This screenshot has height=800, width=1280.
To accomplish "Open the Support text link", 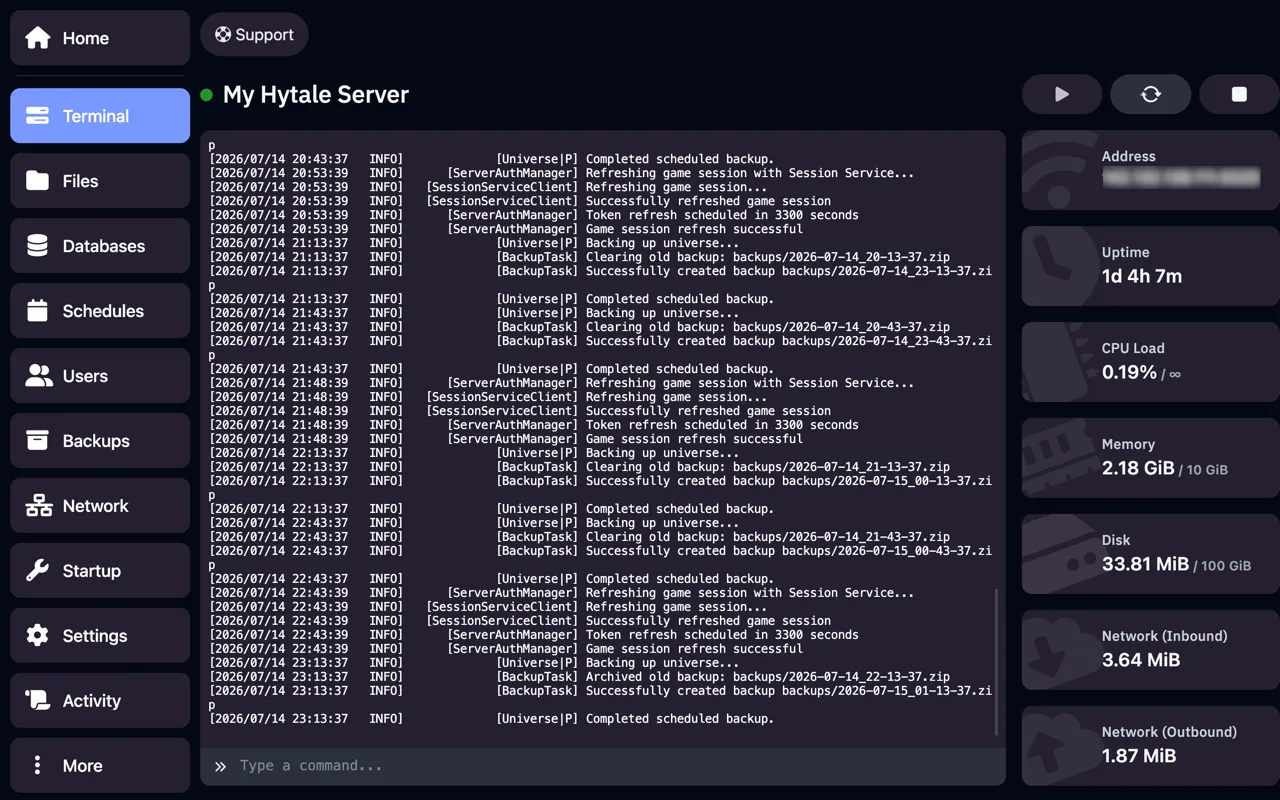I will click(x=264, y=35).
